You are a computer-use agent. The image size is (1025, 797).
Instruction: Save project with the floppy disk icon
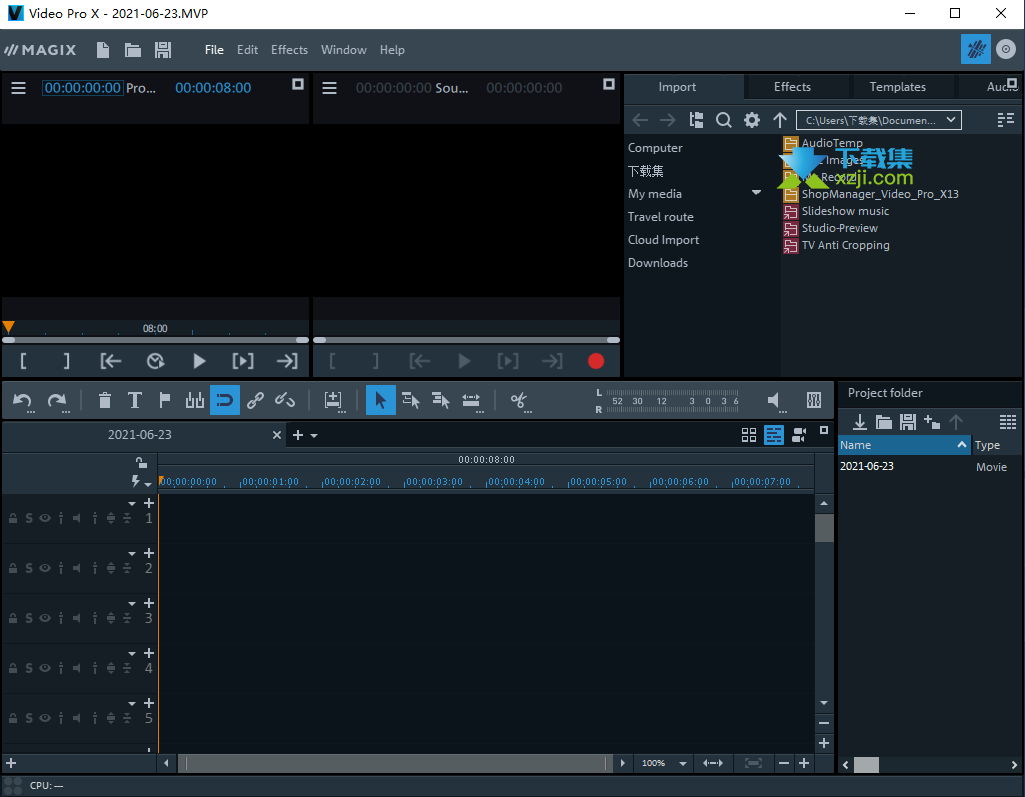163,50
